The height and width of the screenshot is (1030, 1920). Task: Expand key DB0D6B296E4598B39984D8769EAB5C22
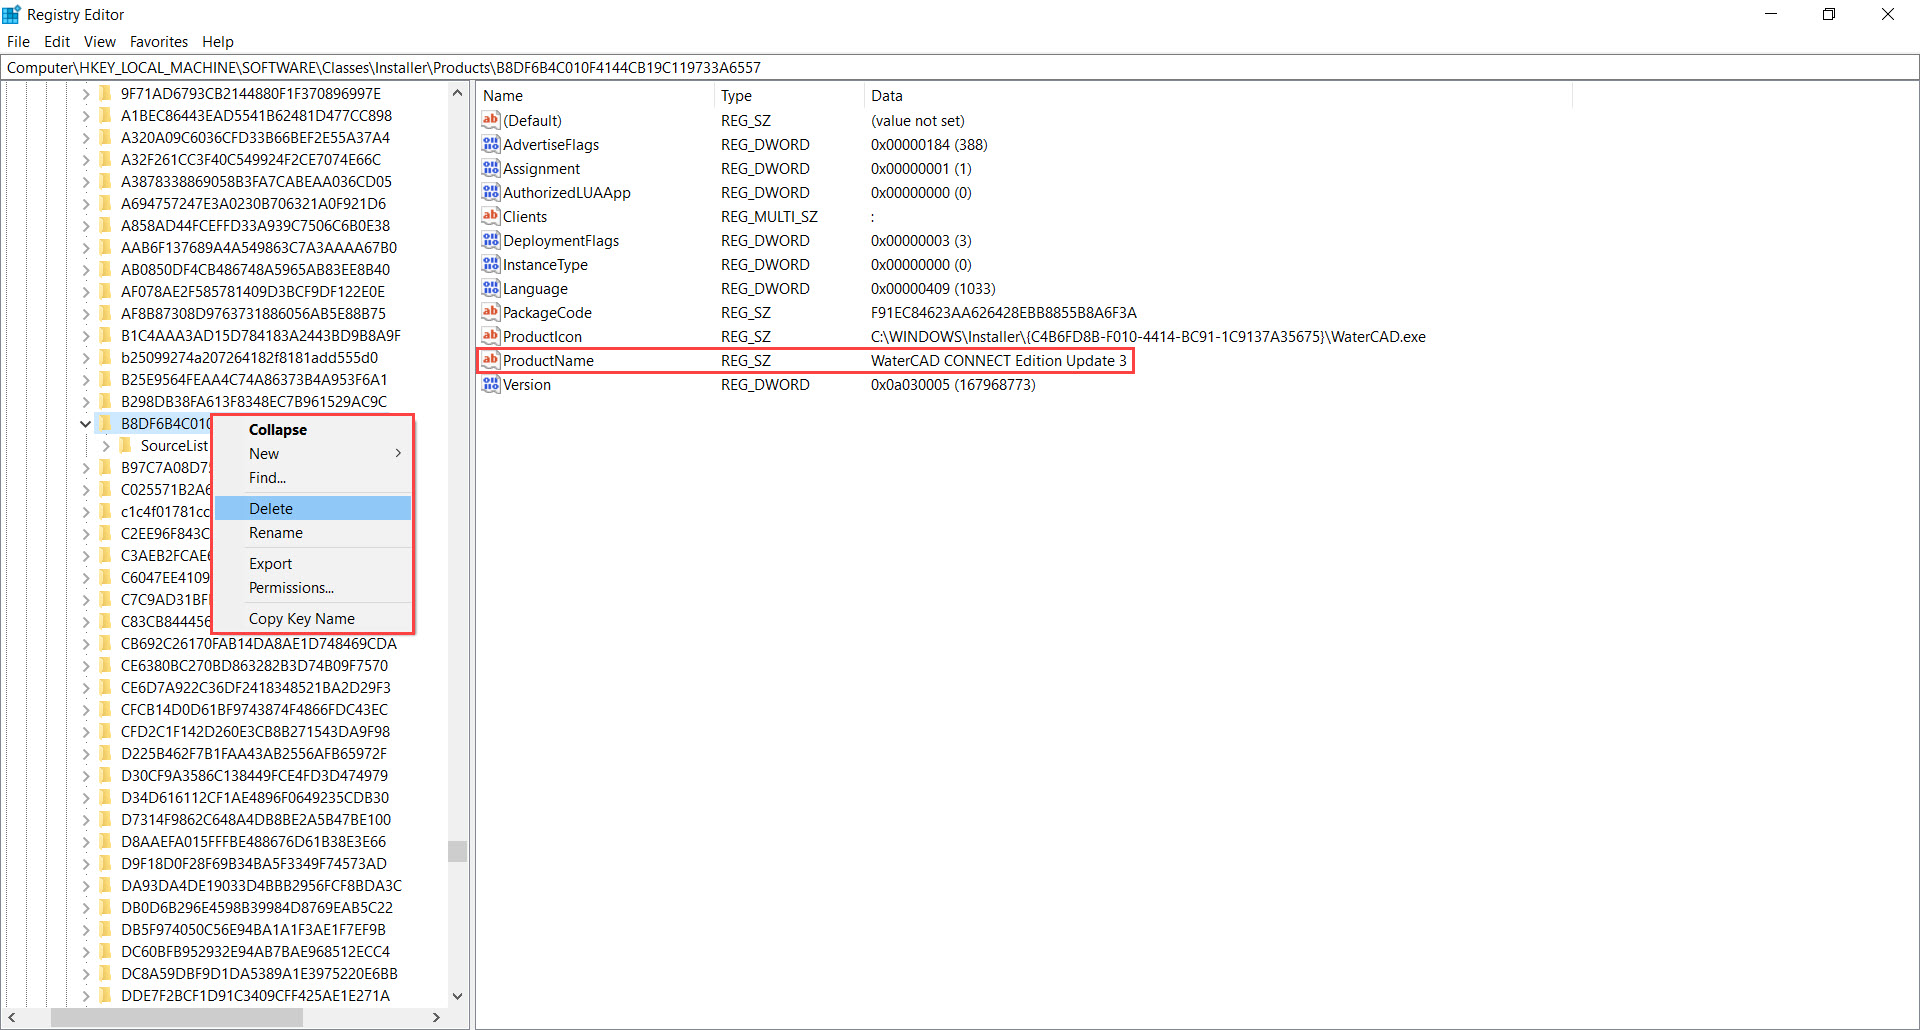pos(86,908)
